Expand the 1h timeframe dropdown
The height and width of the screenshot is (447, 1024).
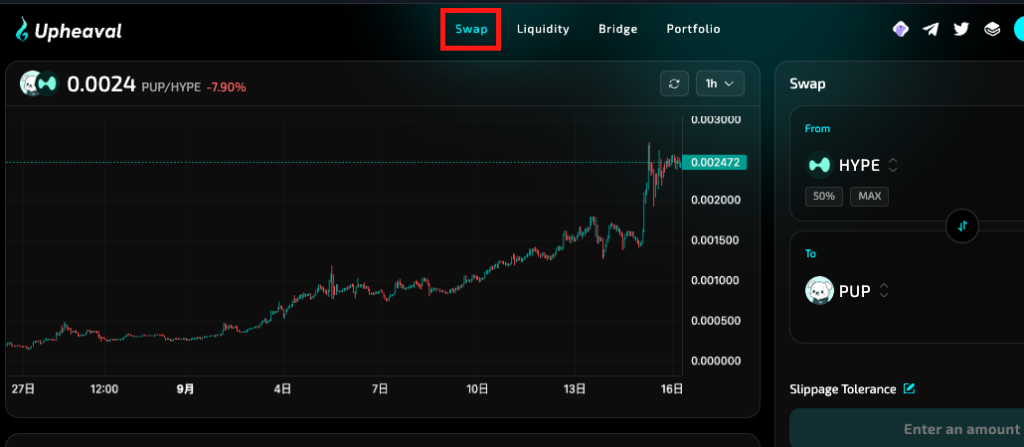point(720,84)
